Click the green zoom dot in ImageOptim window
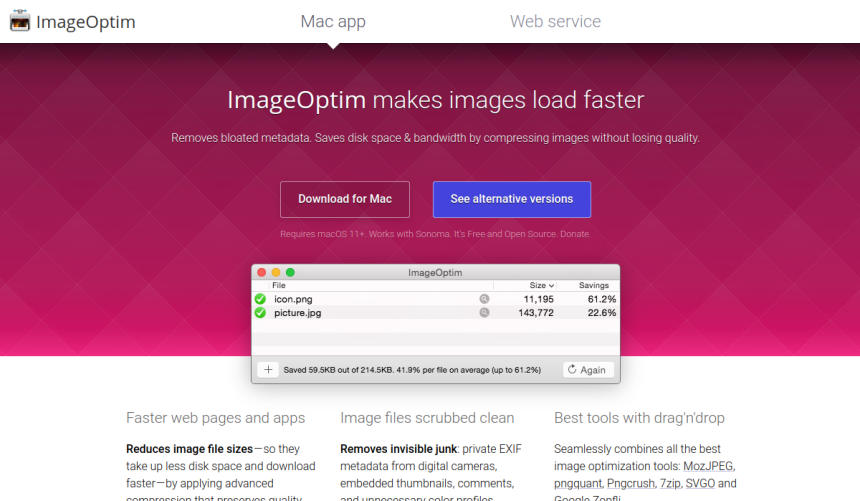This screenshot has width=860, height=501. pos(290,273)
